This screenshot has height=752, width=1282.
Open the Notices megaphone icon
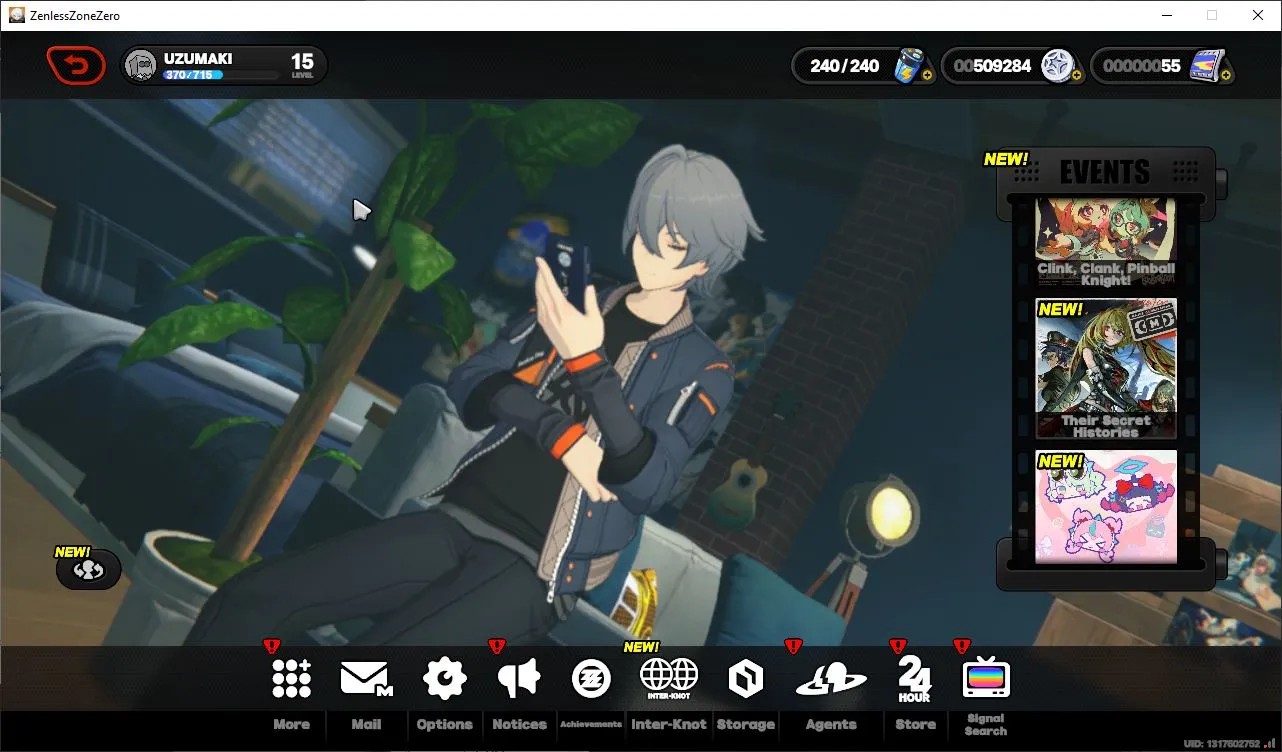[519, 679]
